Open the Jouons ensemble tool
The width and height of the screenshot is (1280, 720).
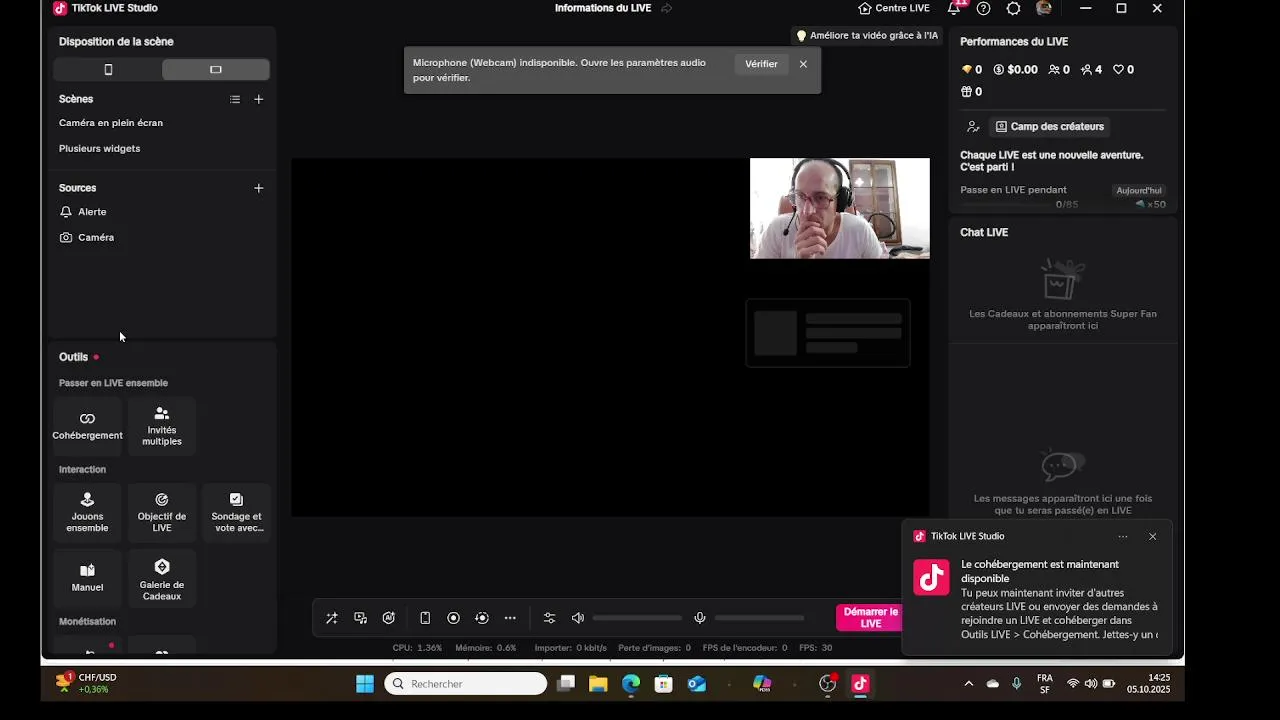(87, 513)
